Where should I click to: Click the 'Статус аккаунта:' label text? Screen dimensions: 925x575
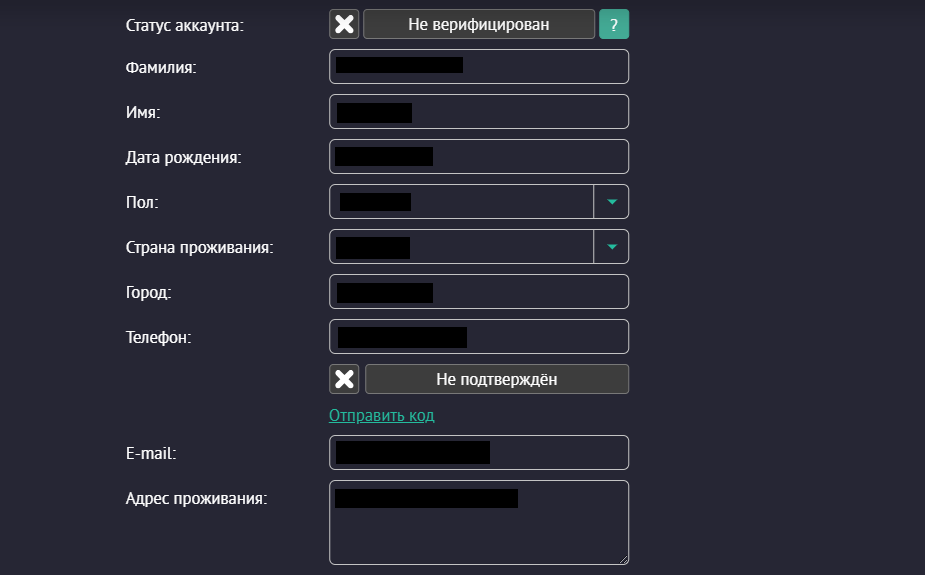pyautogui.click(x=184, y=25)
